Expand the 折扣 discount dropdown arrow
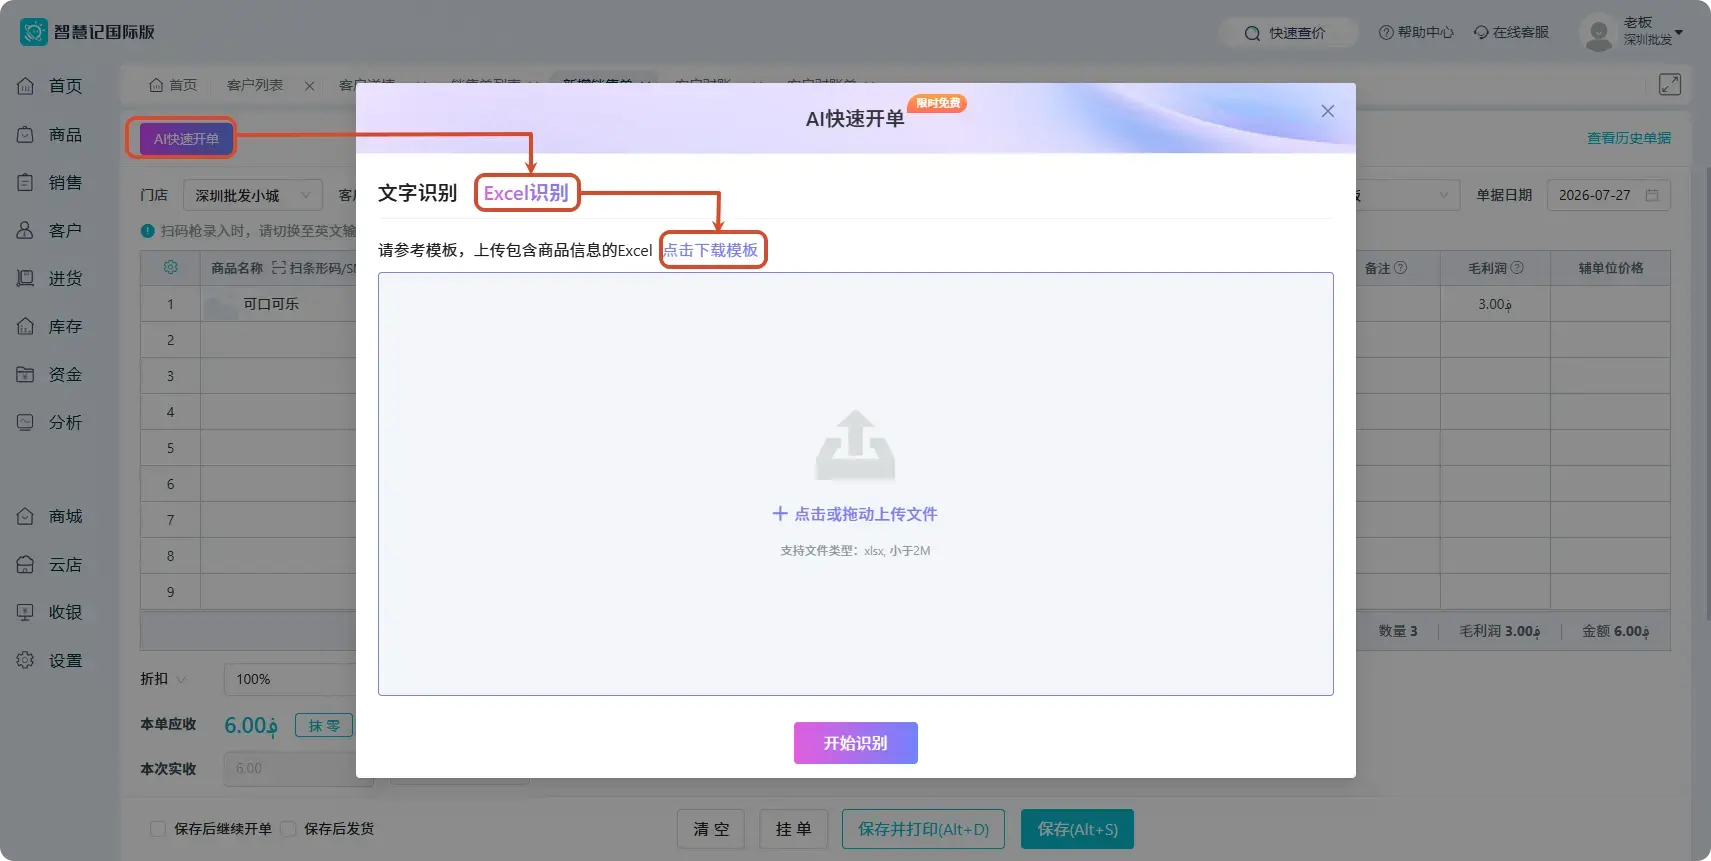This screenshot has width=1711, height=861. [x=181, y=679]
